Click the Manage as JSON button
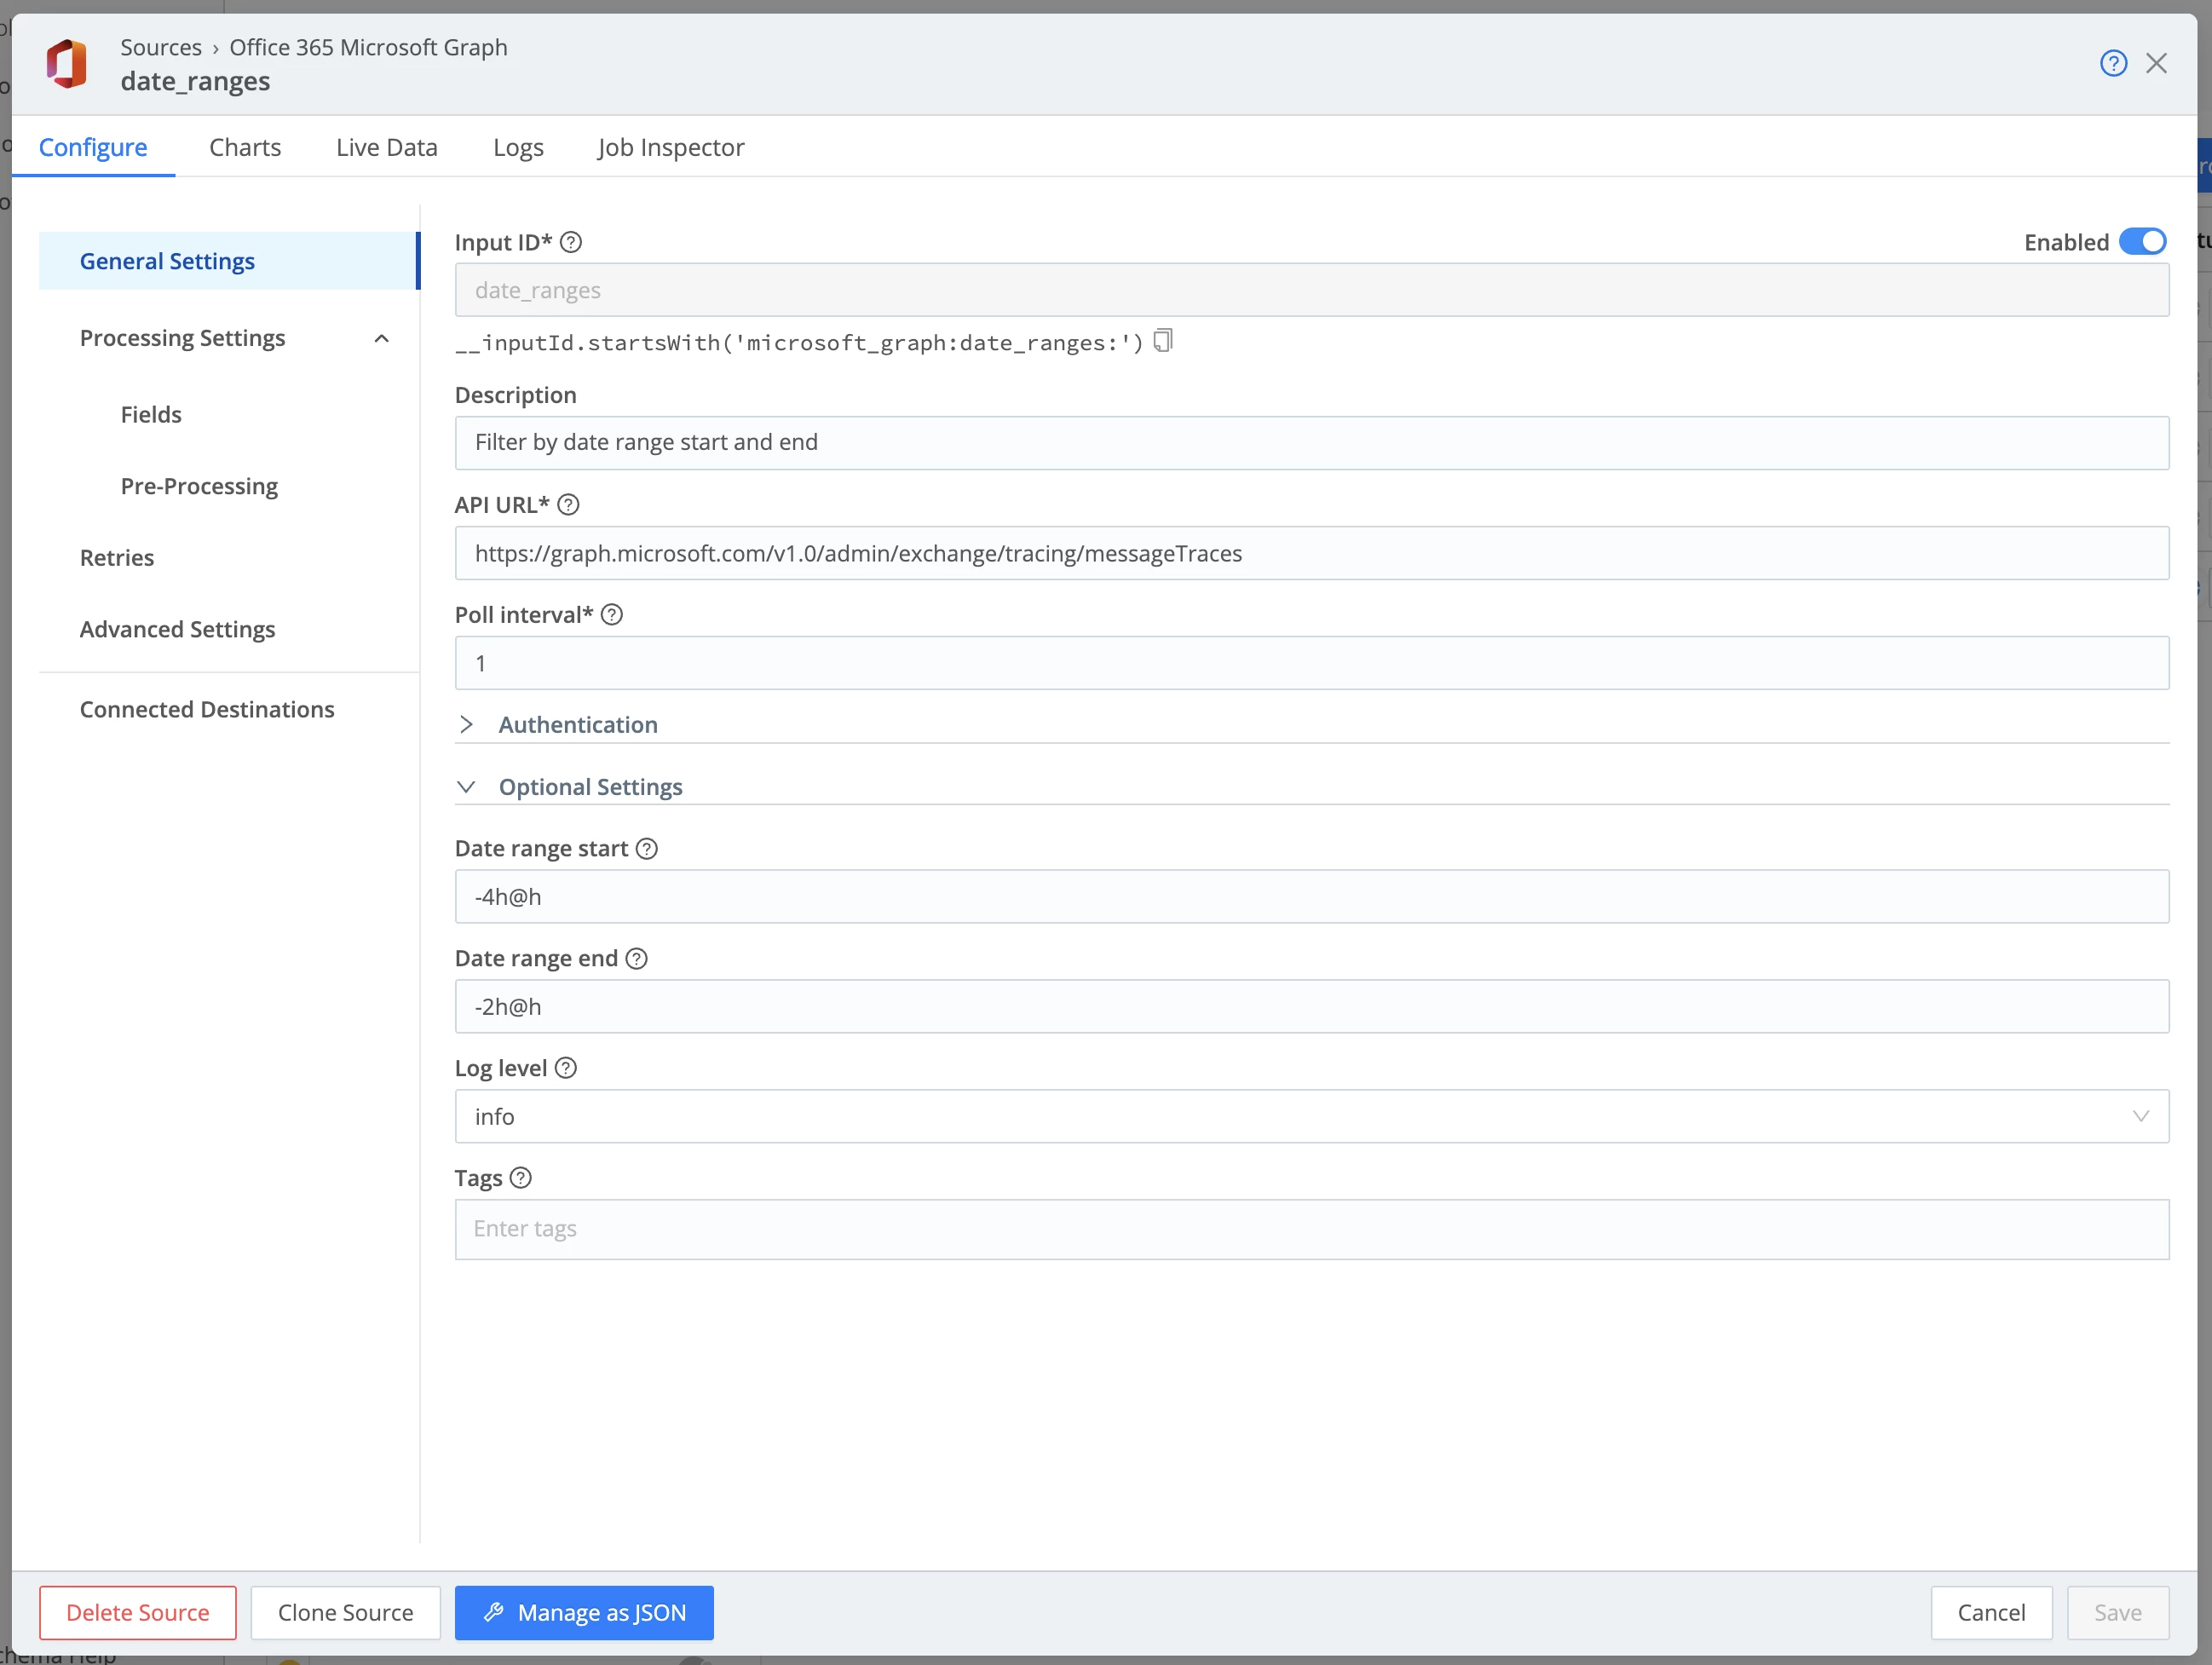This screenshot has width=2212, height=1665. coord(584,1612)
